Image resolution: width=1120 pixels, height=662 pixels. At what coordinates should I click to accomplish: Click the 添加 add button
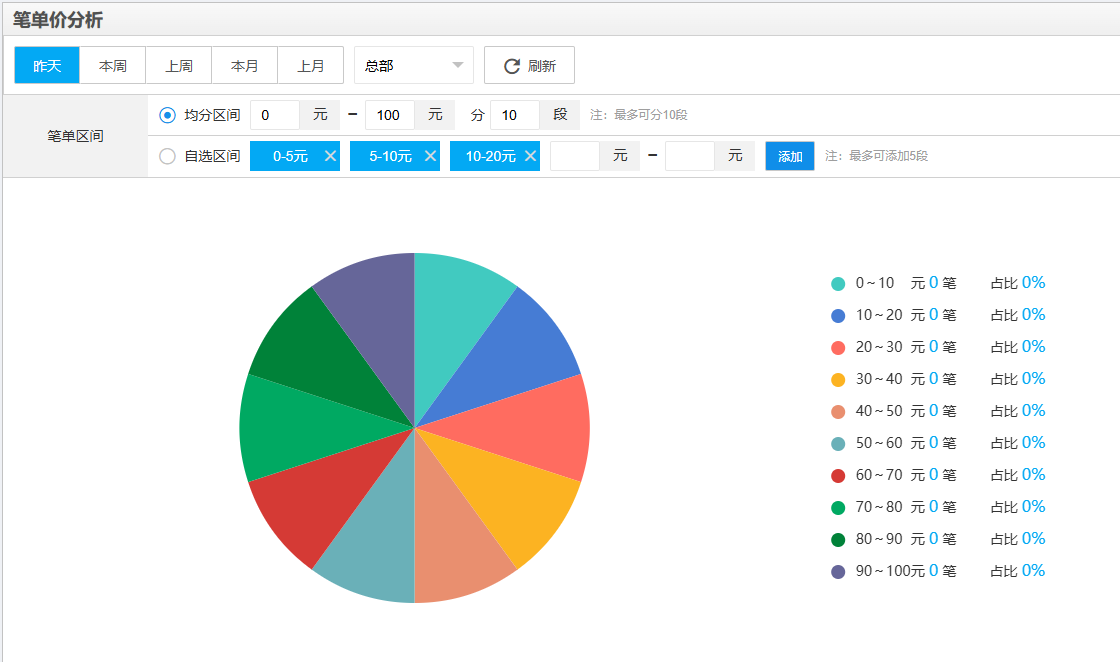pyautogui.click(x=790, y=156)
